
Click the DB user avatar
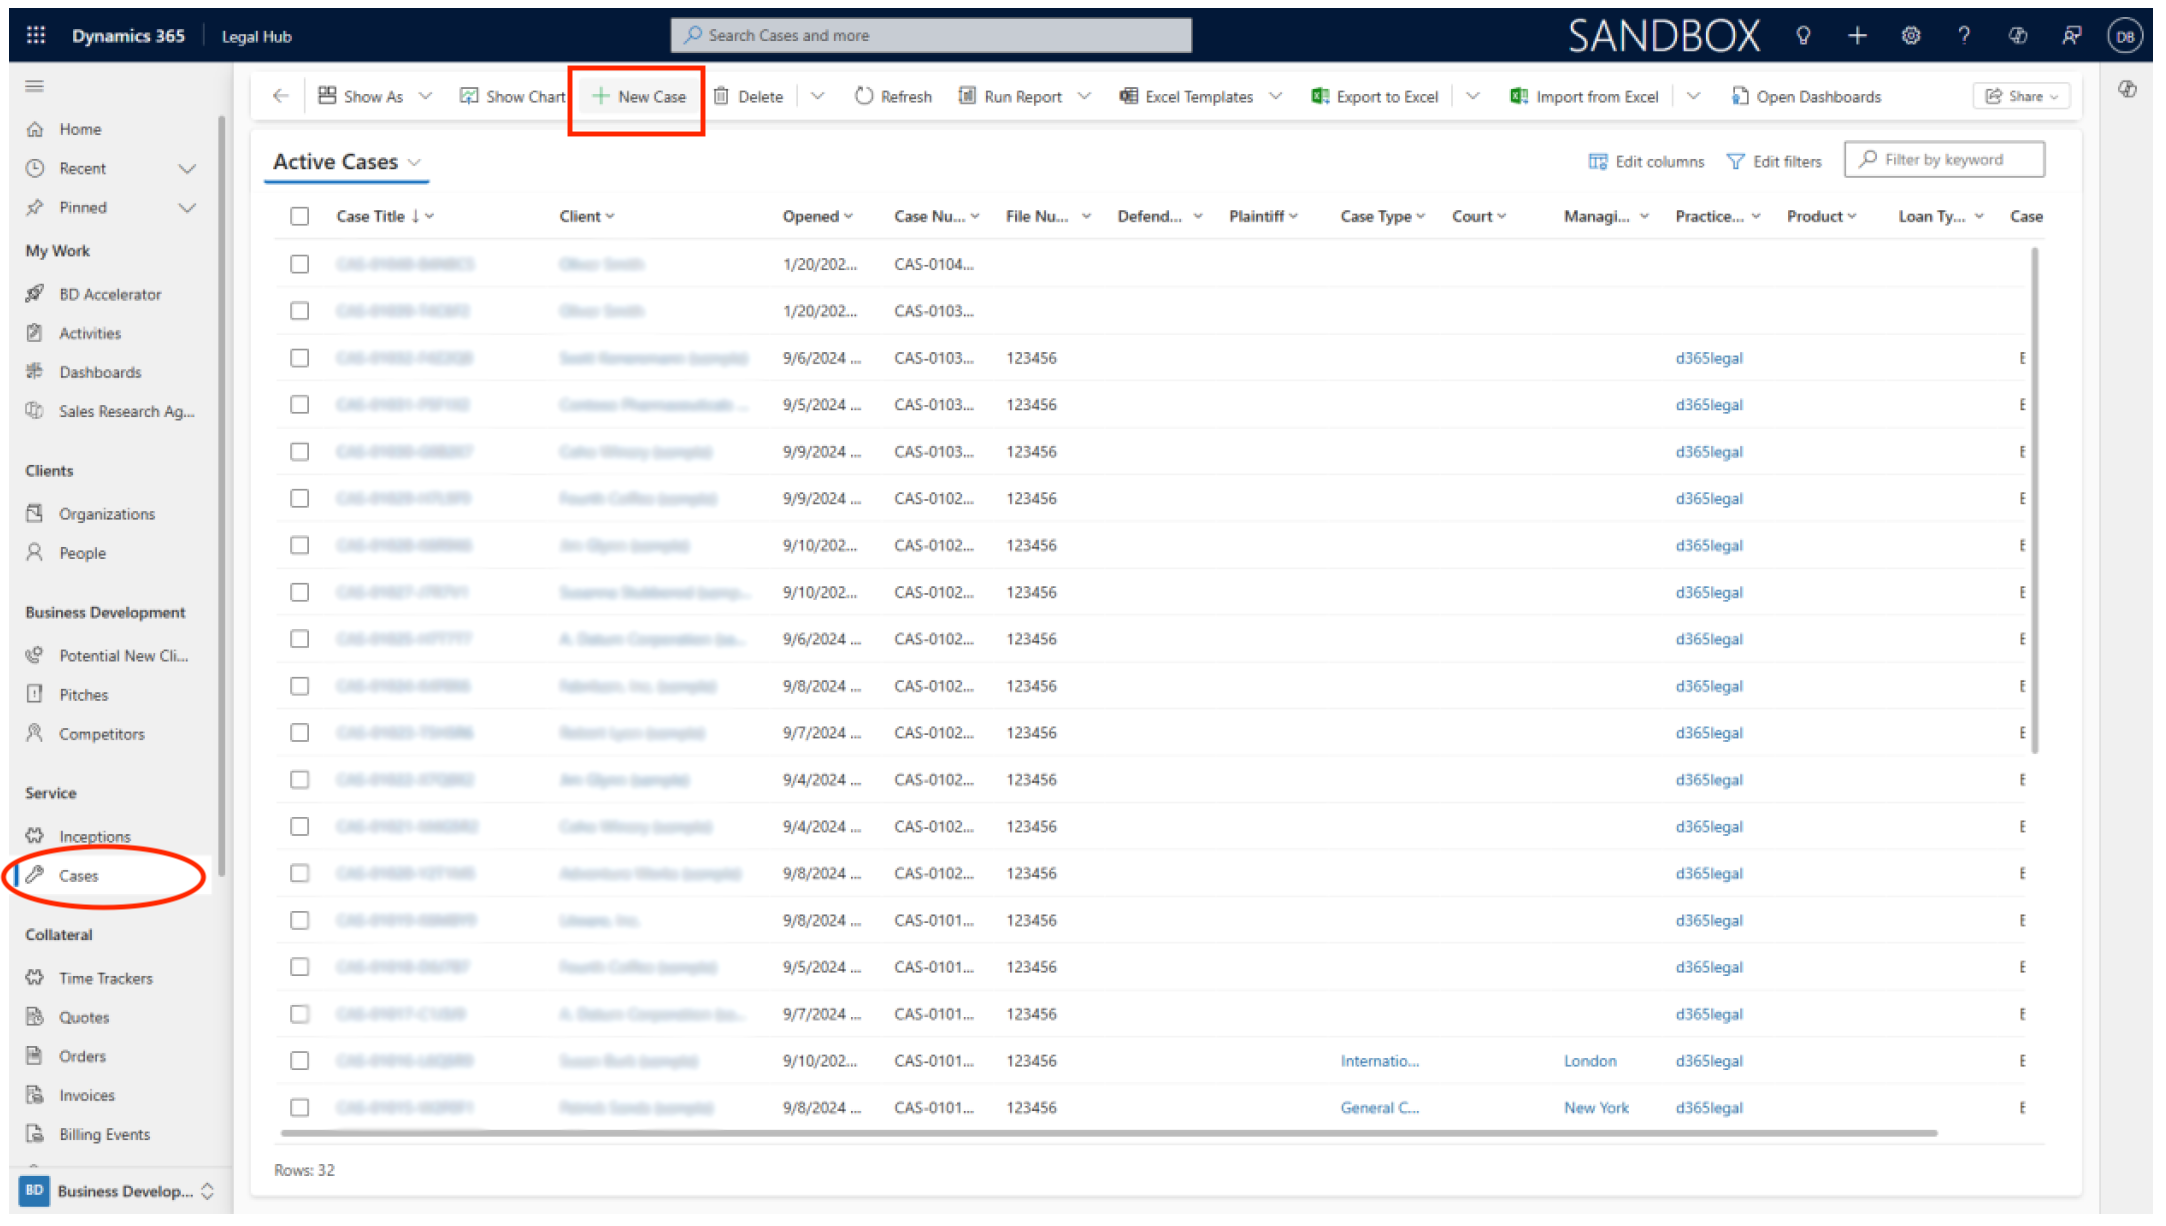[2124, 36]
